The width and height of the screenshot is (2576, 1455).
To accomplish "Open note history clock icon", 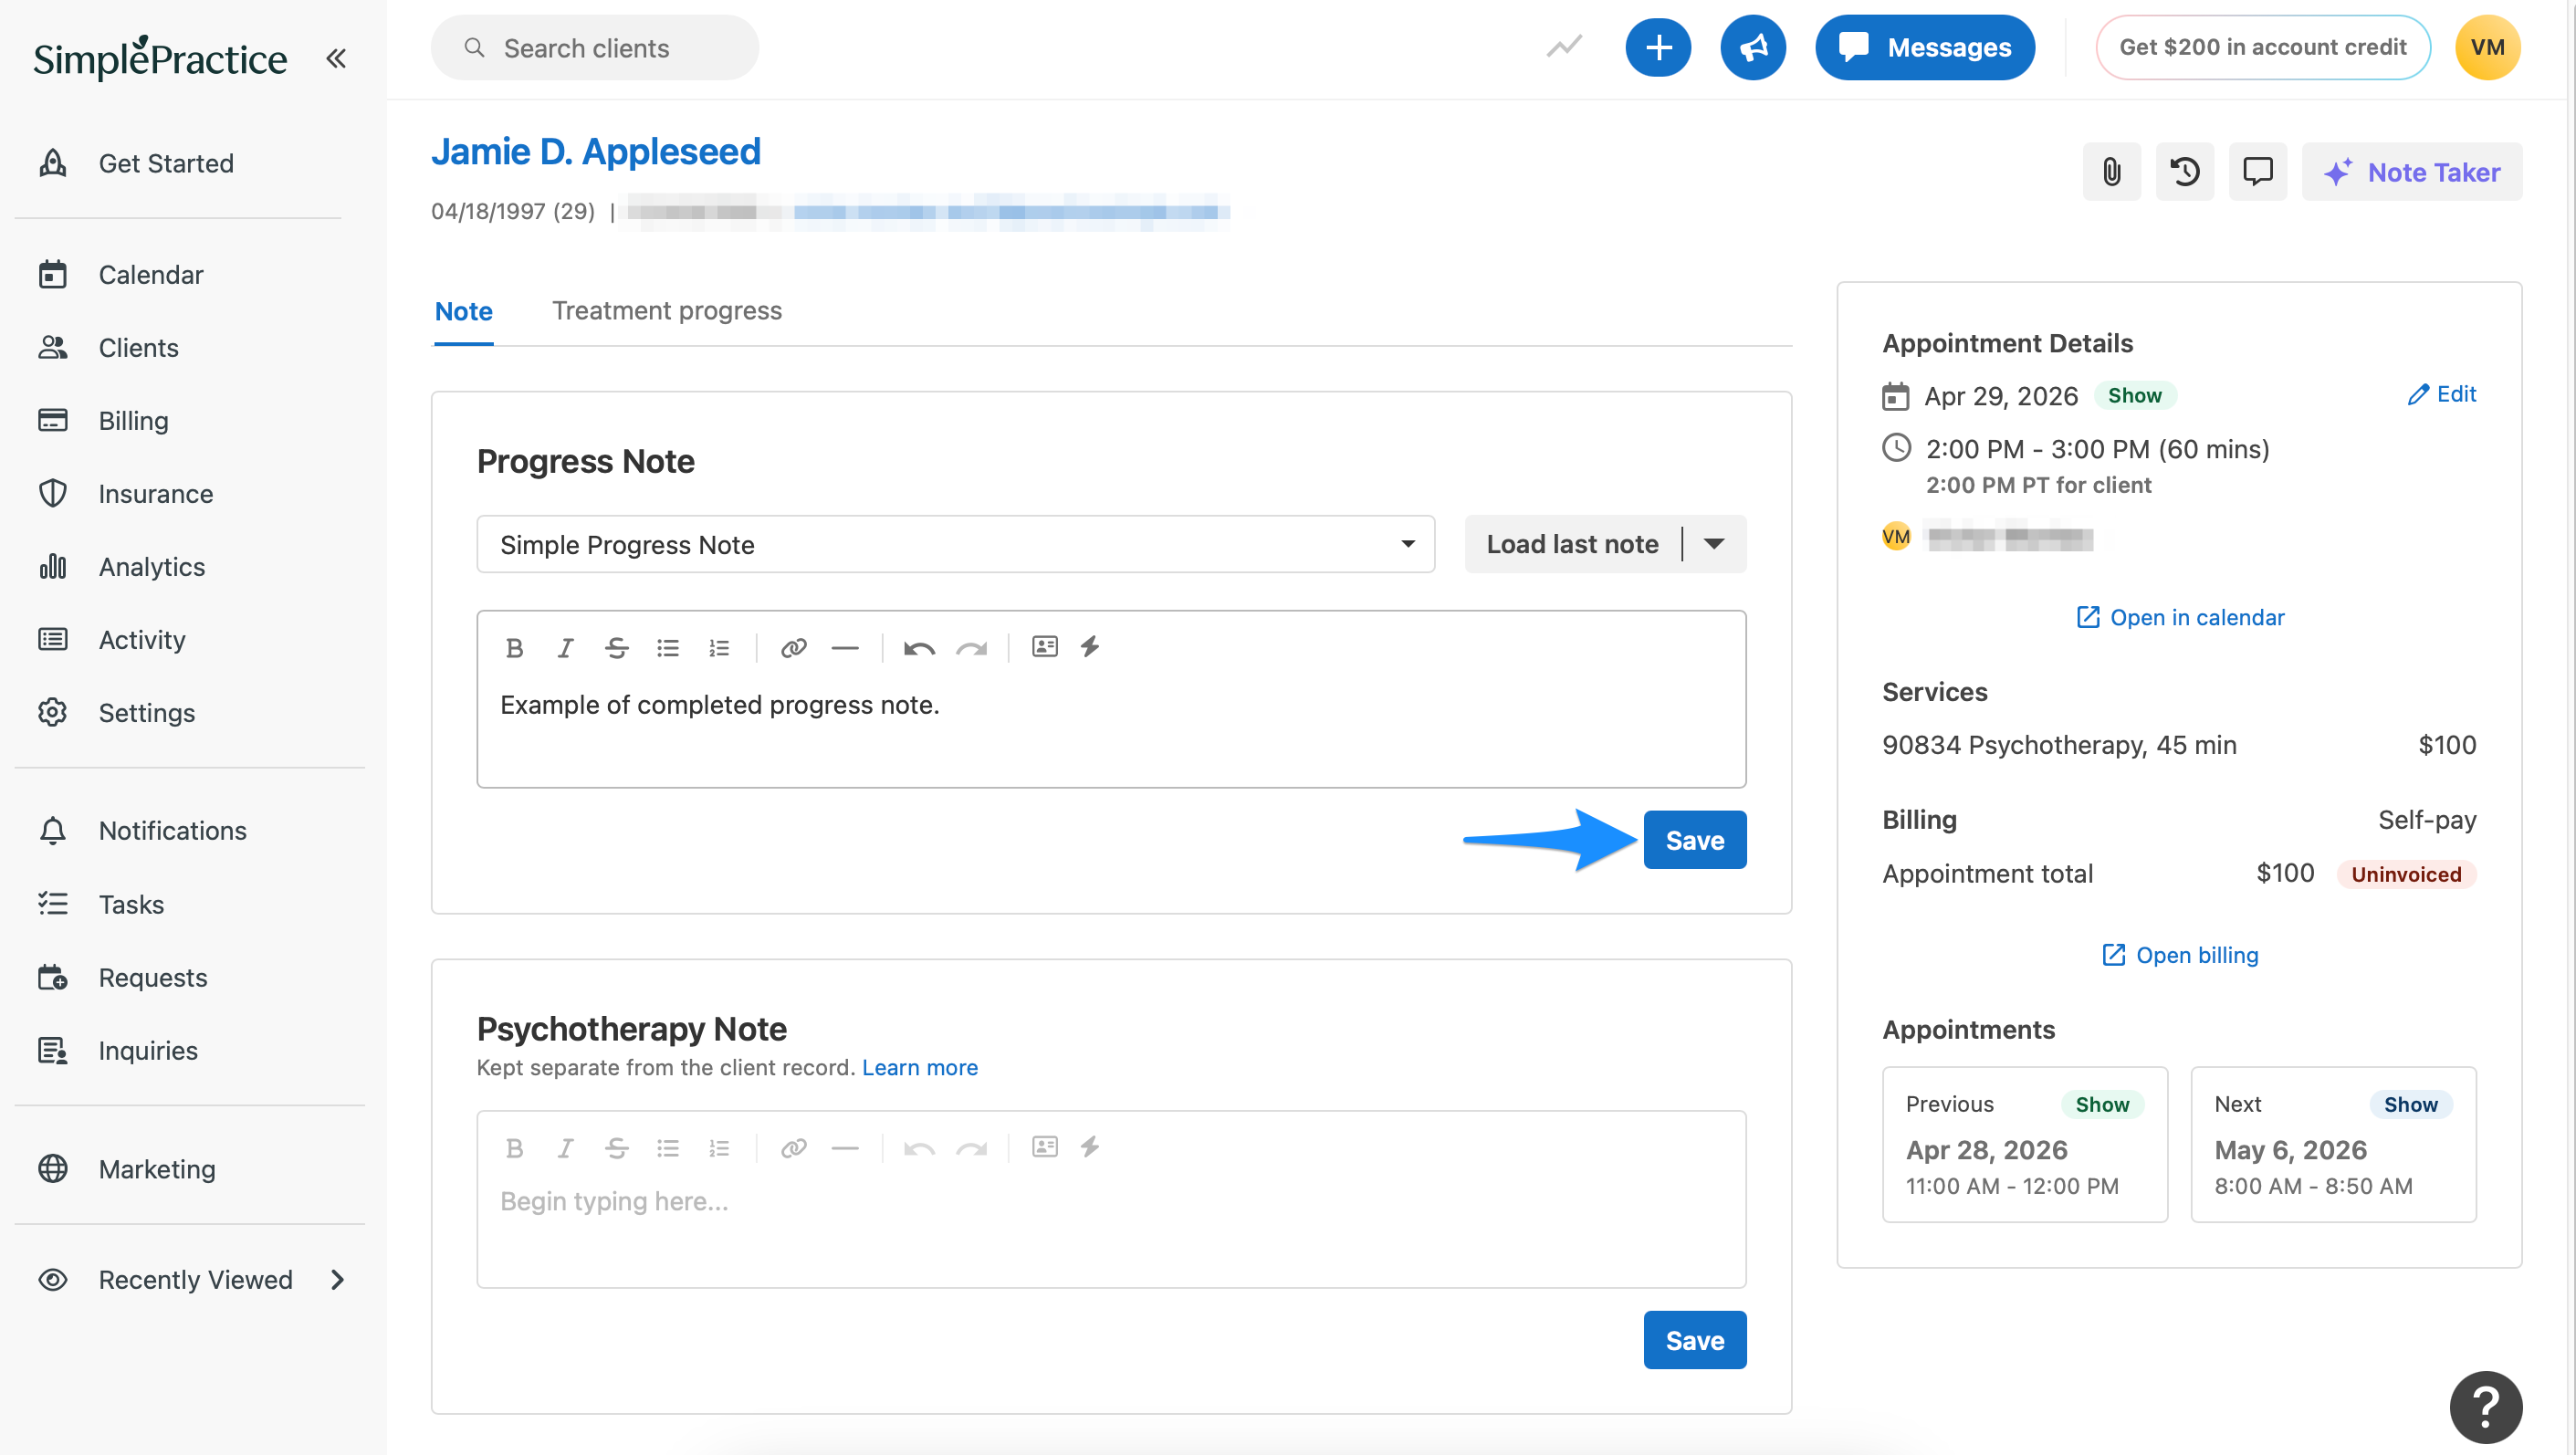I will pos(2185,172).
